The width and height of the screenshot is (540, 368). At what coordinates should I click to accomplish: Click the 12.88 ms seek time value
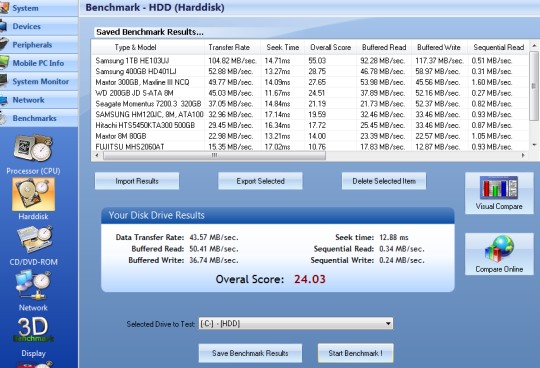394,237
